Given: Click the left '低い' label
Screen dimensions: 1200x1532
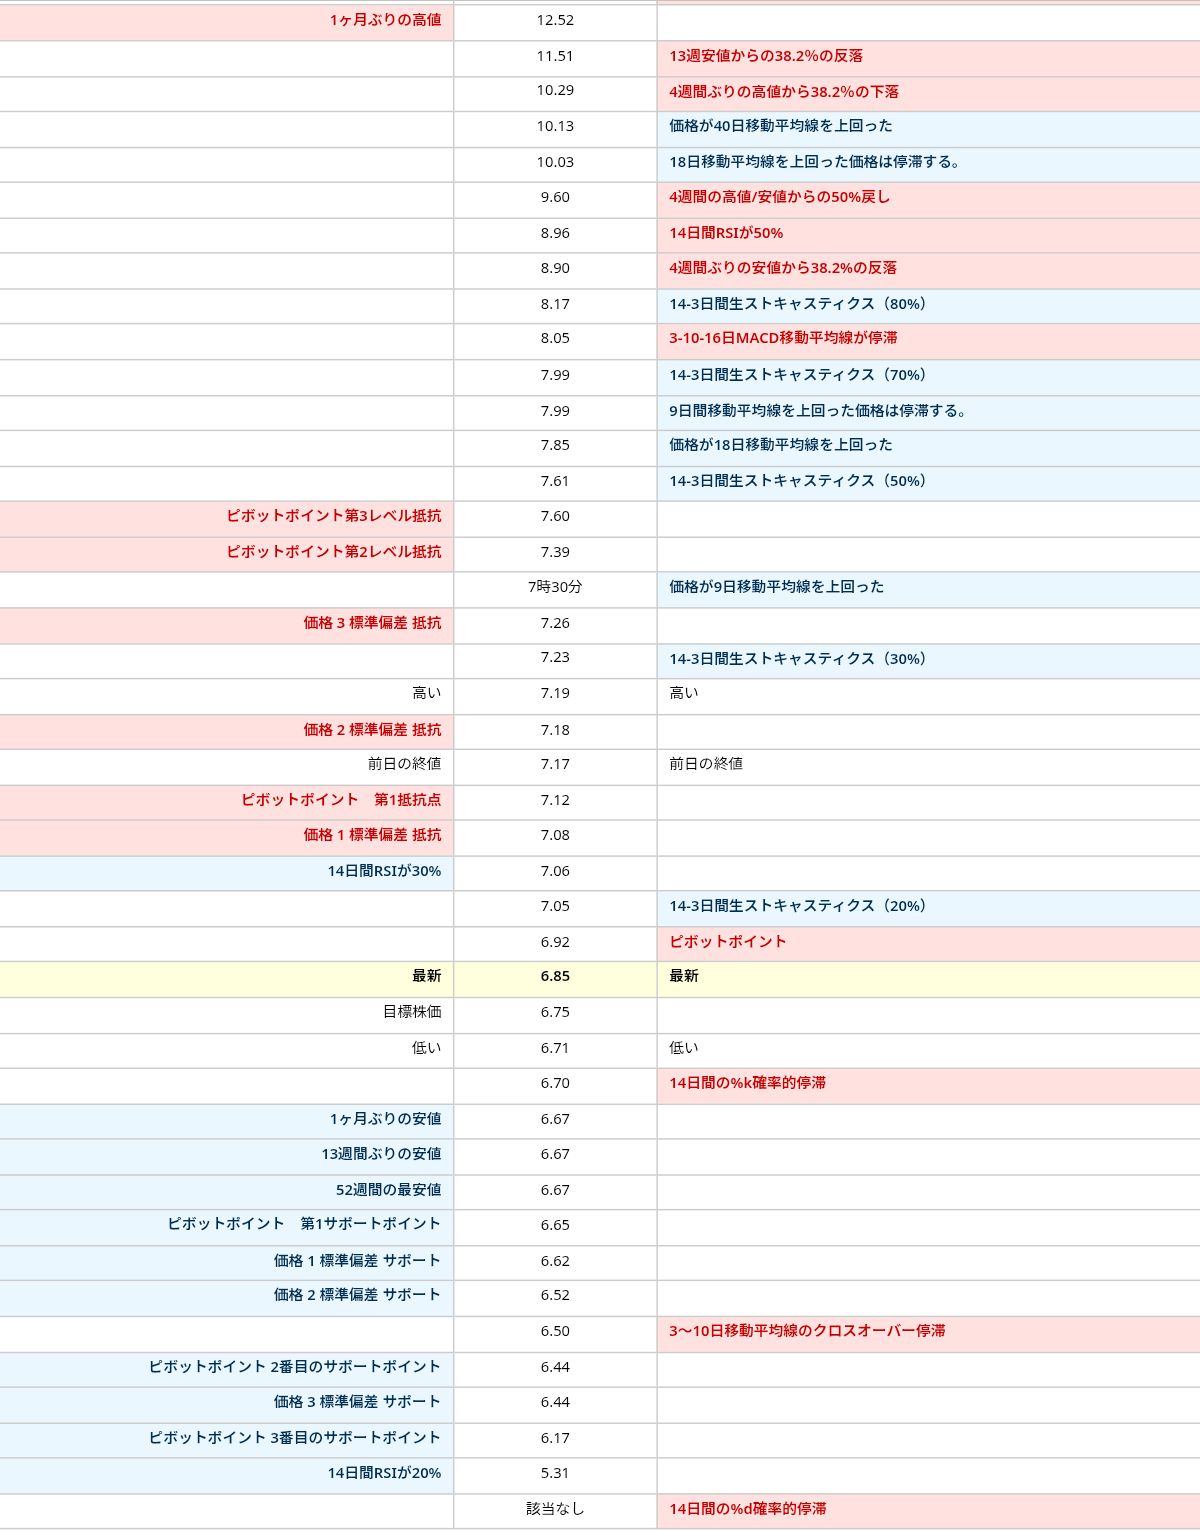Looking at the screenshot, I should click(x=427, y=1048).
